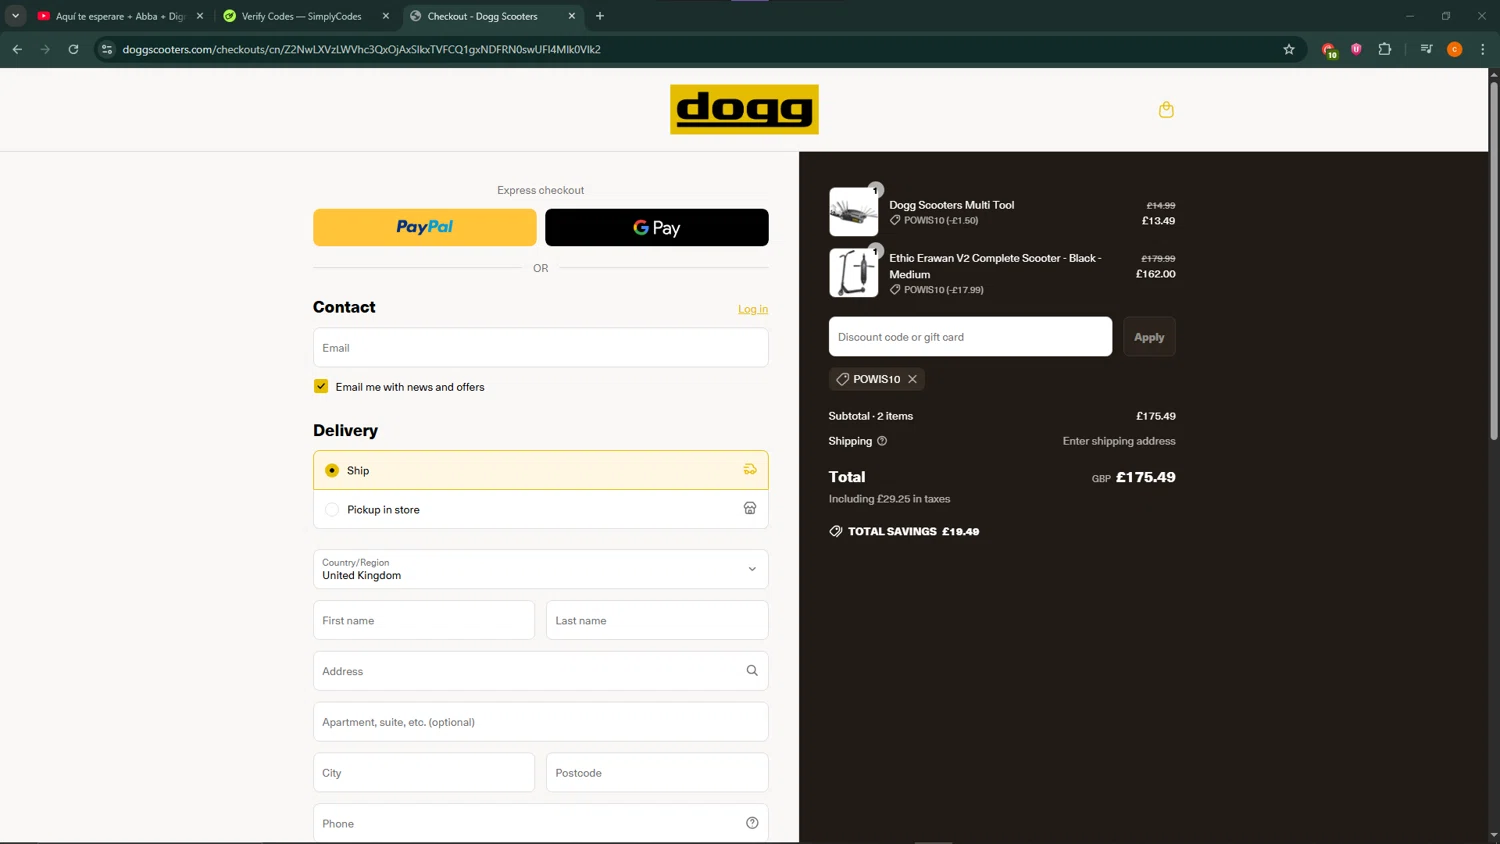Click the Apply discount button

[x=1149, y=337]
